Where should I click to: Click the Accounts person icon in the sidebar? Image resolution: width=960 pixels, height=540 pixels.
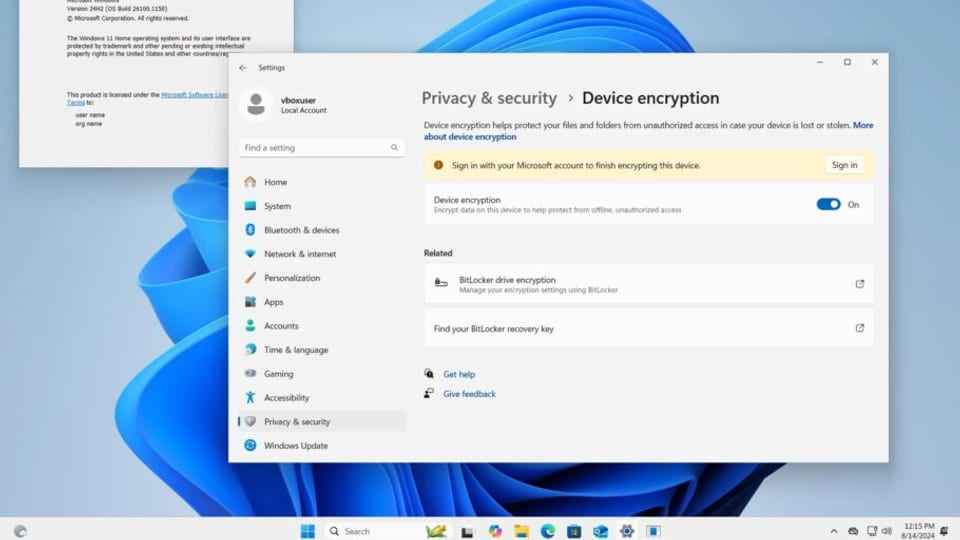click(x=250, y=326)
